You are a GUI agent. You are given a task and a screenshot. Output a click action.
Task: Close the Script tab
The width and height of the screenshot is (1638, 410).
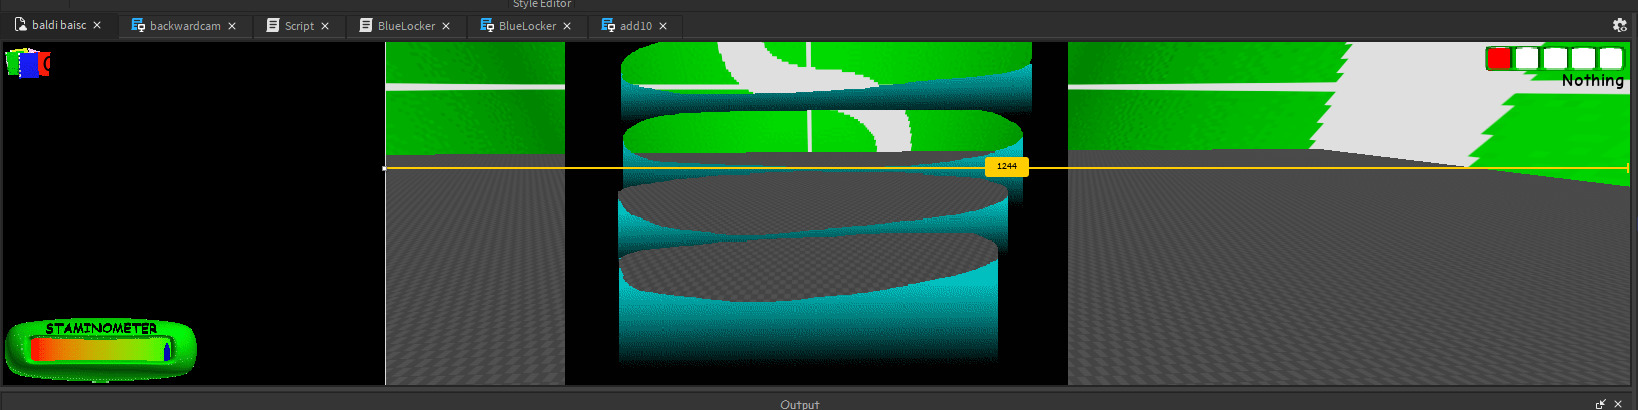325,26
